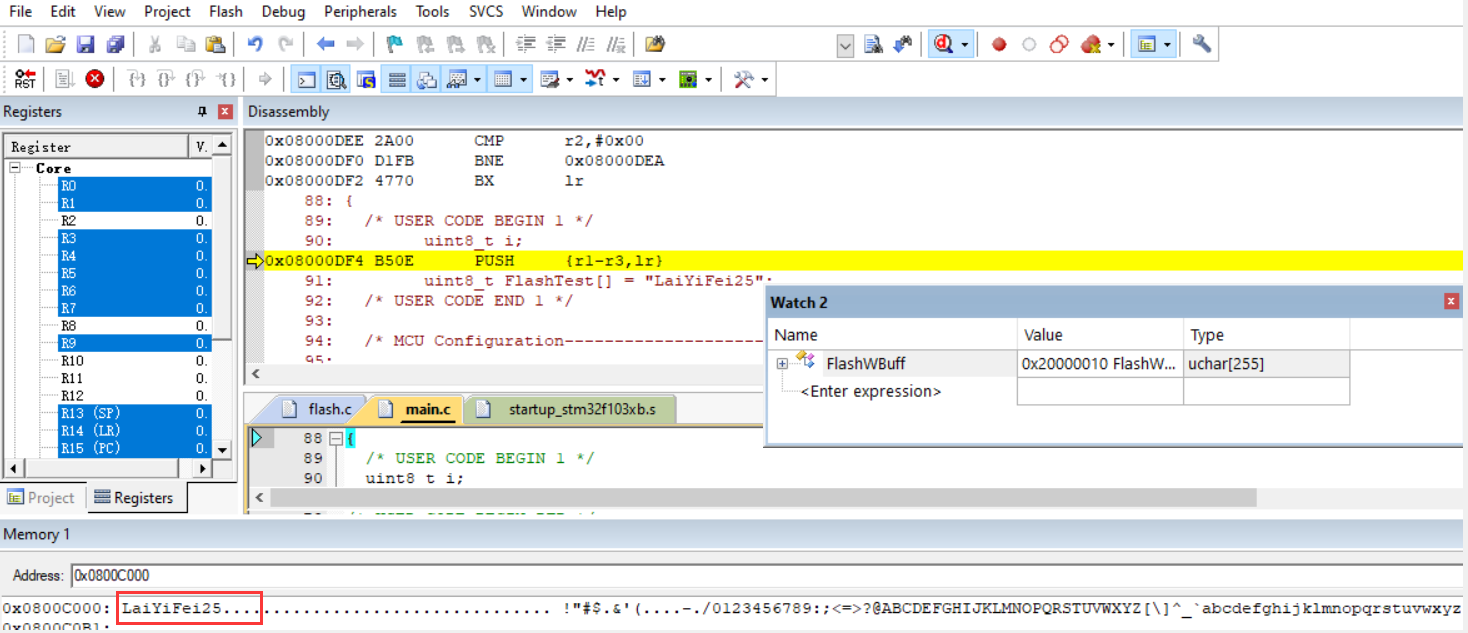Click the Start/Stop Debug Session icon
This screenshot has height=633, width=1468.
(x=942, y=45)
